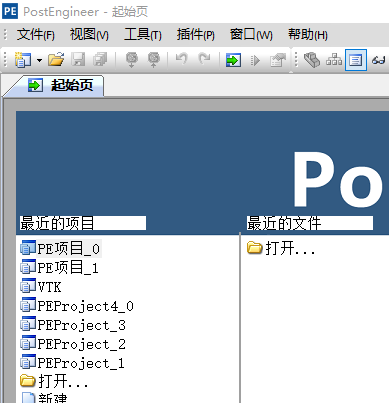Click 打开... under recent projects

[x=54, y=381]
